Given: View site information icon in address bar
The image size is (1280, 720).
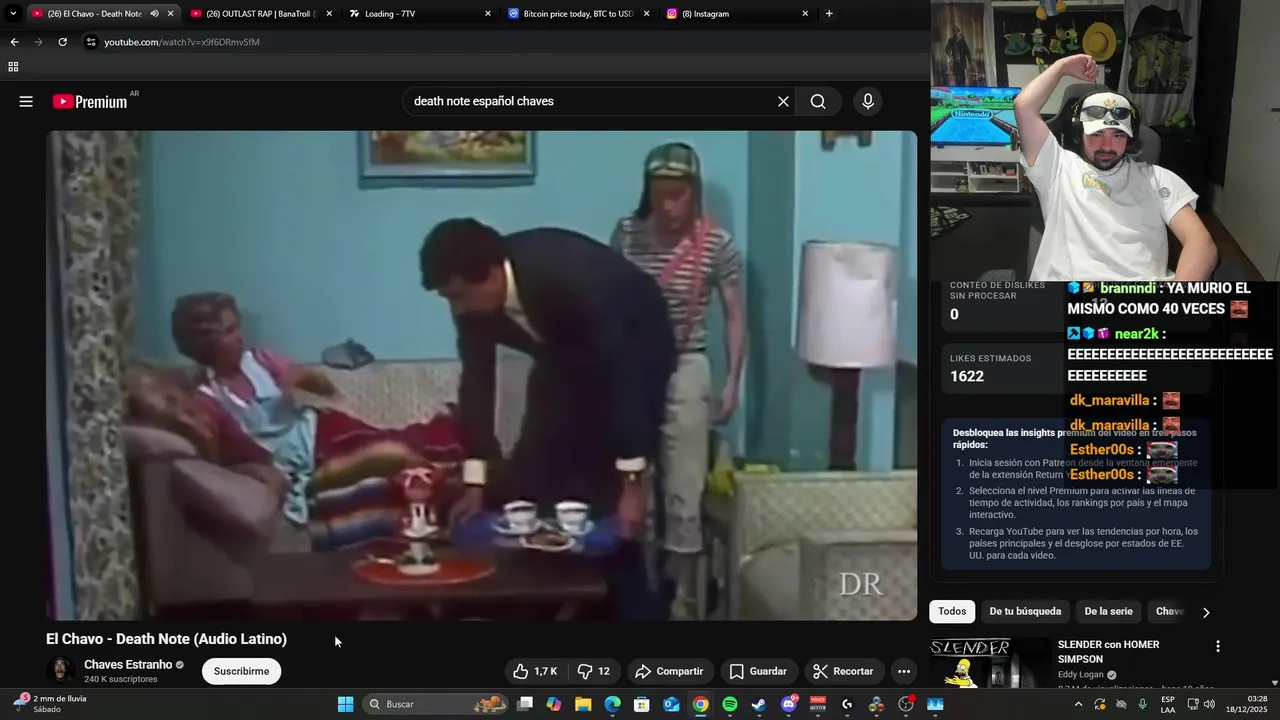Looking at the screenshot, I should point(91,42).
